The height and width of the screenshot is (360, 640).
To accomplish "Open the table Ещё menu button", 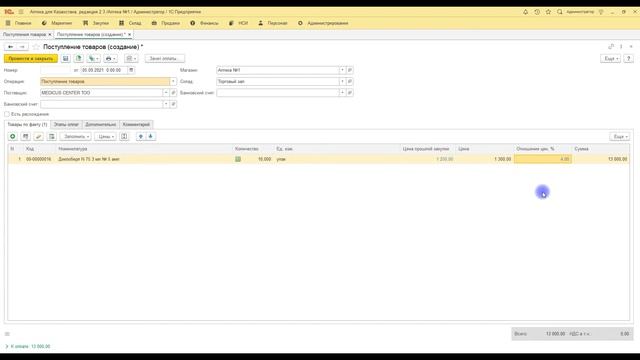I will 620,136.
